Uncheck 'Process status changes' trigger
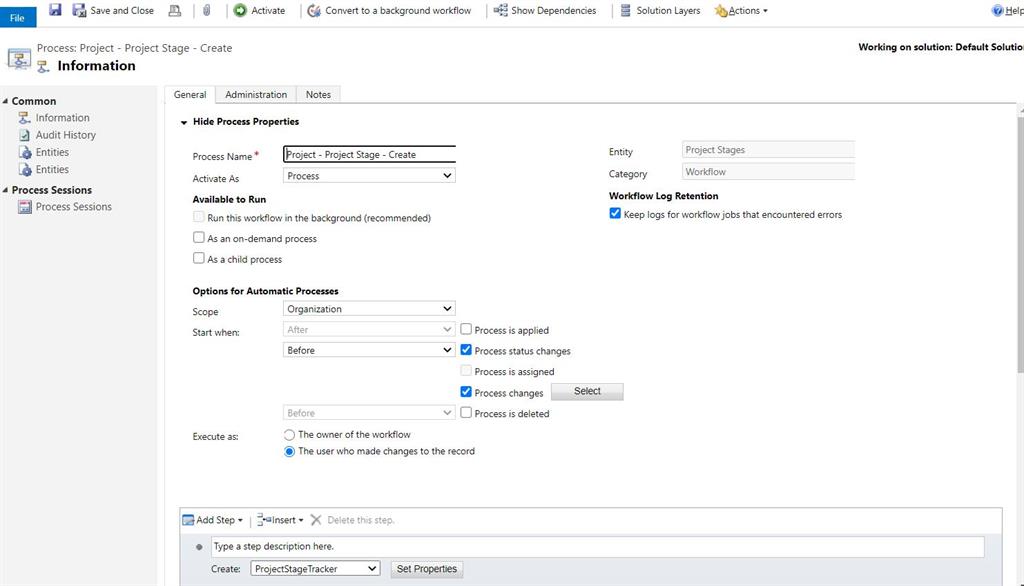This screenshot has height=586, width=1024. pos(466,351)
